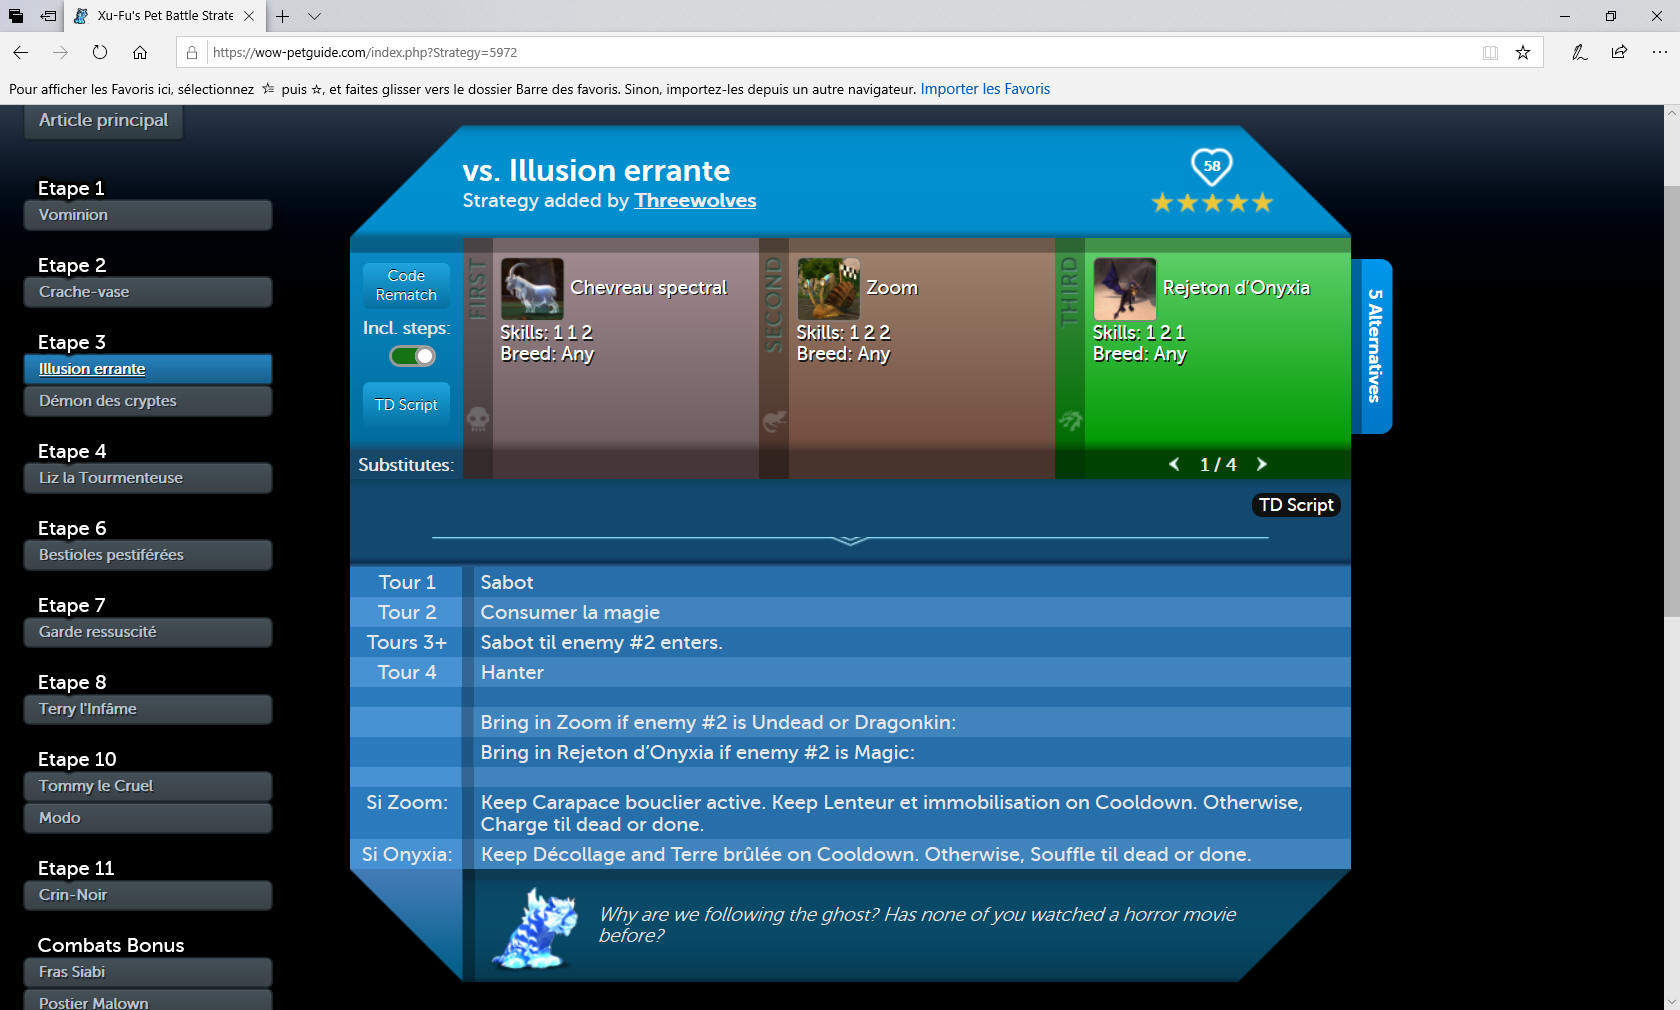Screen dimensions: 1680x1010
Task: Click the black TD Script label button
Action: (x=1296, y=505)
